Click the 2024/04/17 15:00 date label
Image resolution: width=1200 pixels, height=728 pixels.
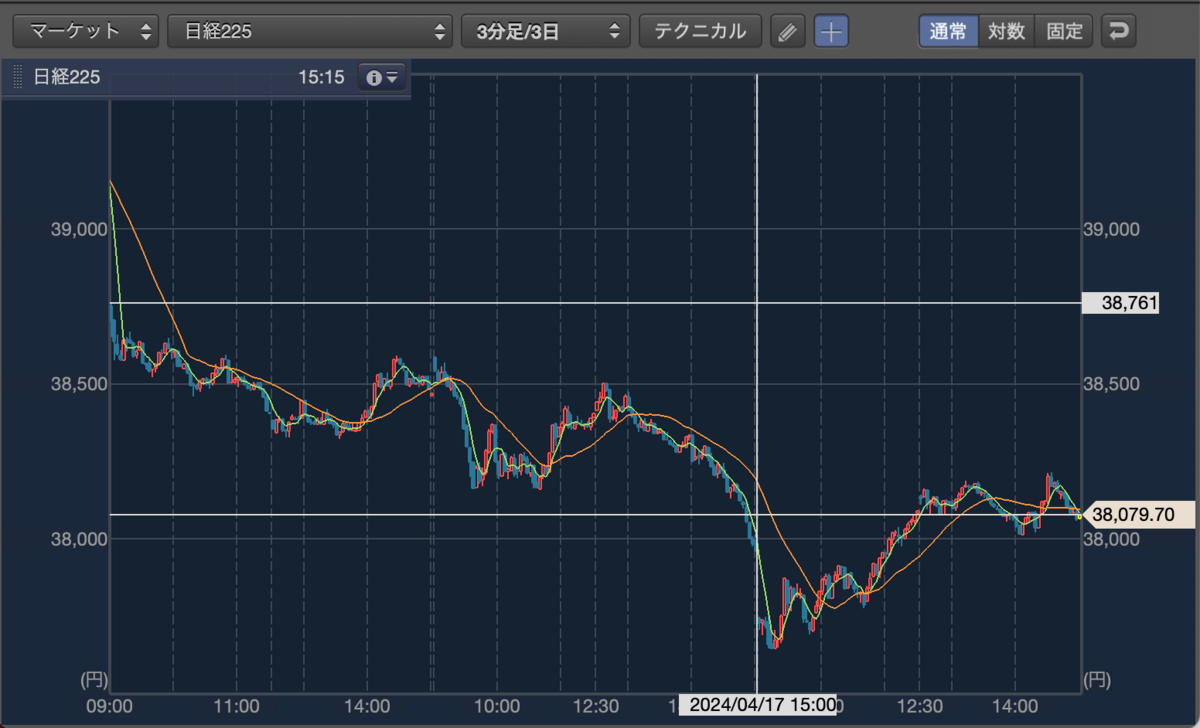point(758,705)
